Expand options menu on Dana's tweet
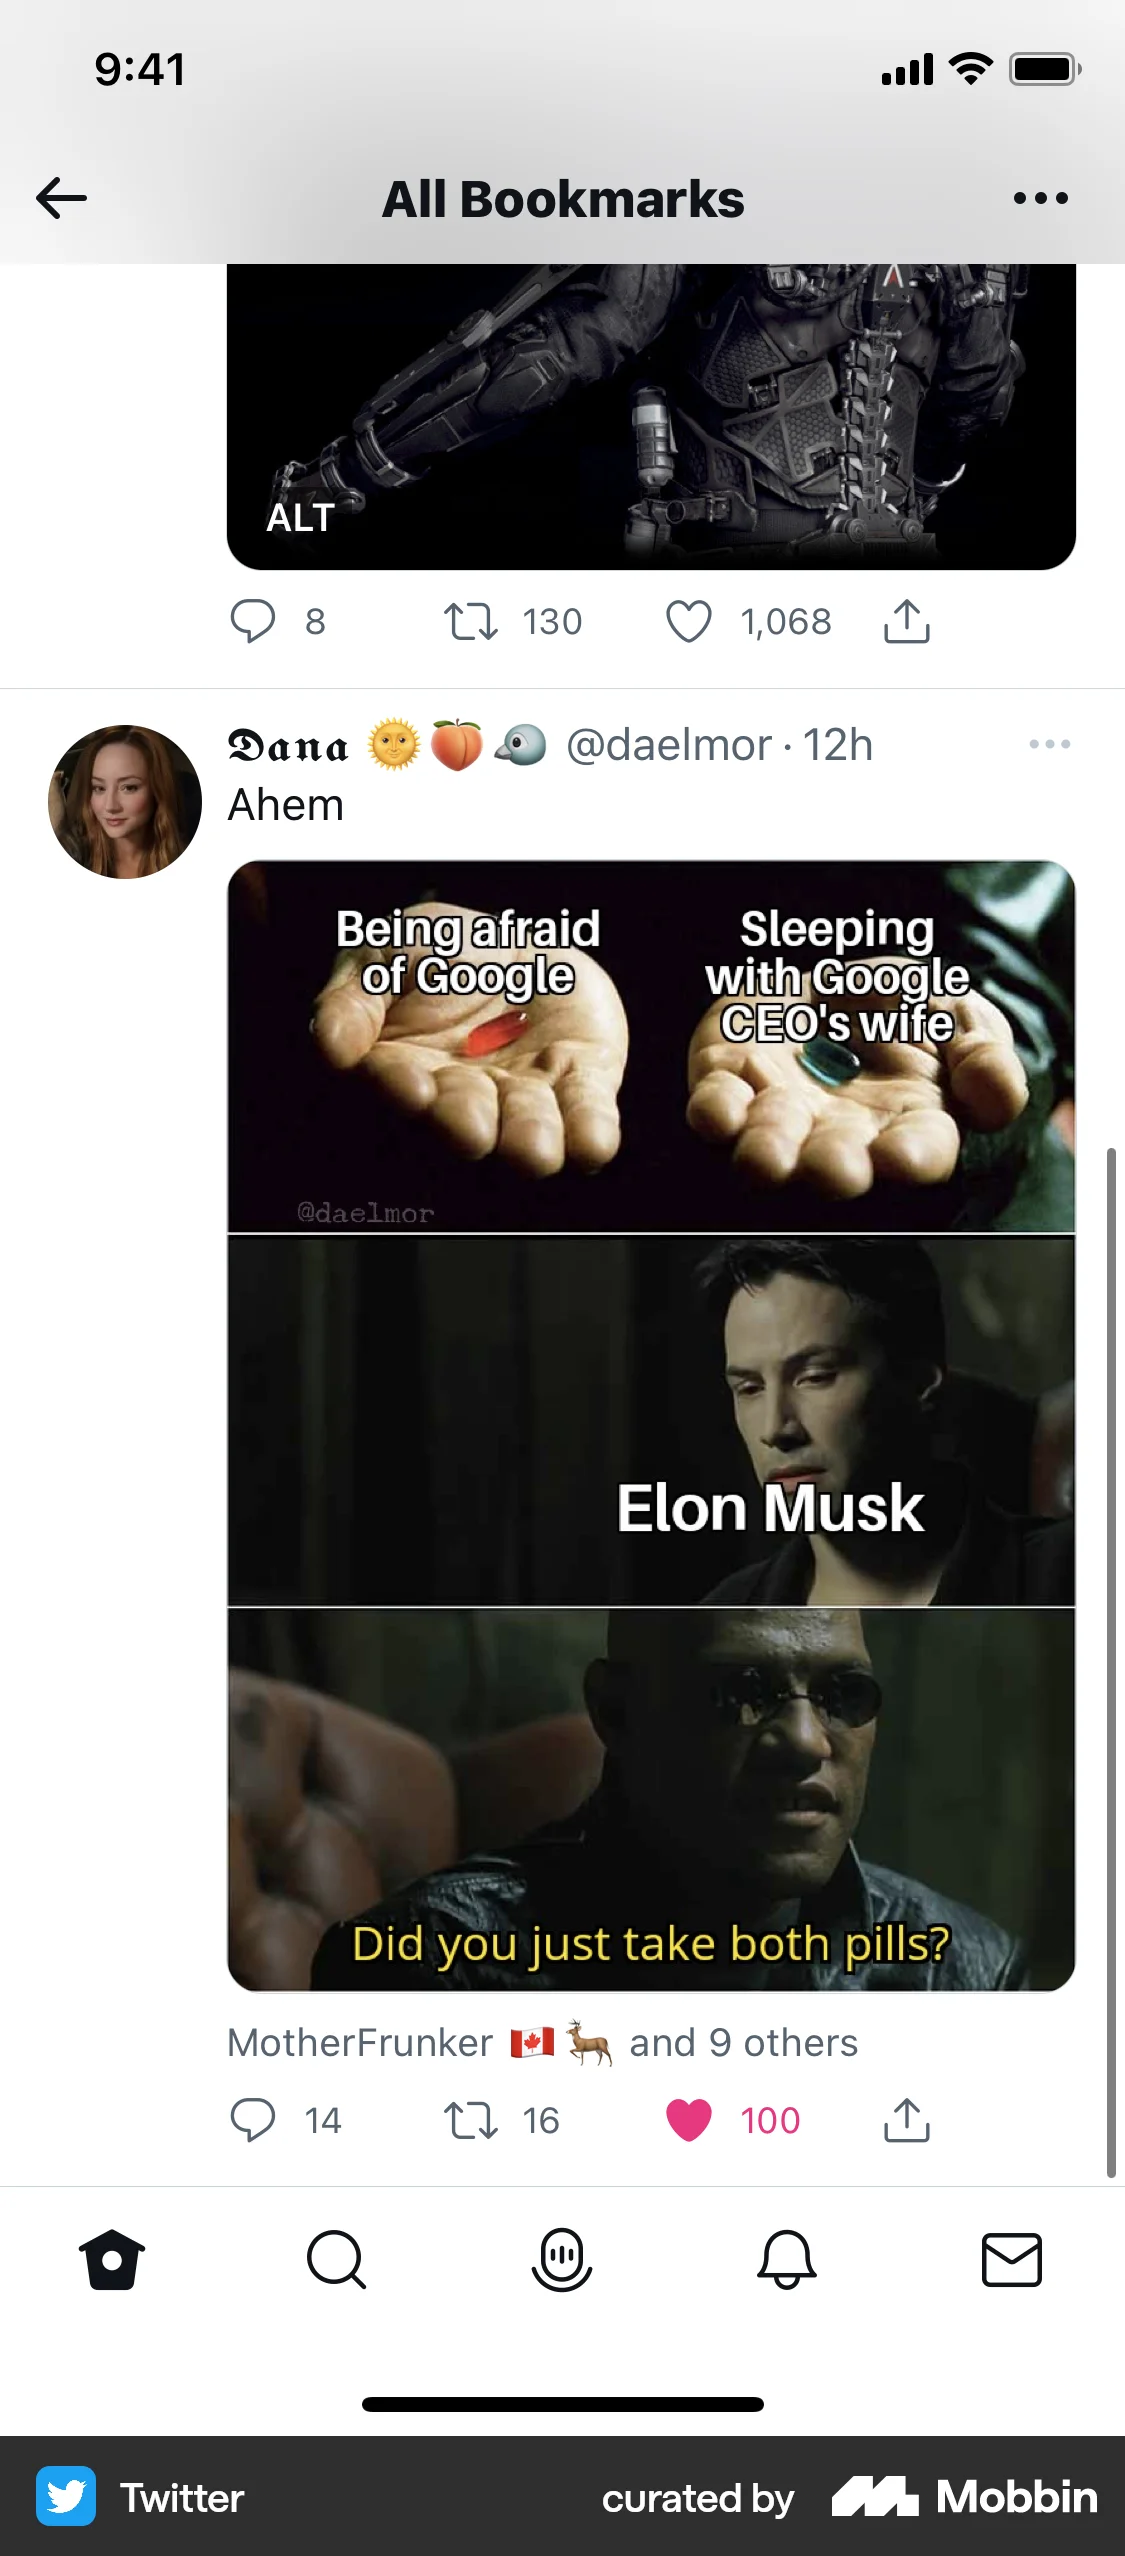 coord(1049,744)
